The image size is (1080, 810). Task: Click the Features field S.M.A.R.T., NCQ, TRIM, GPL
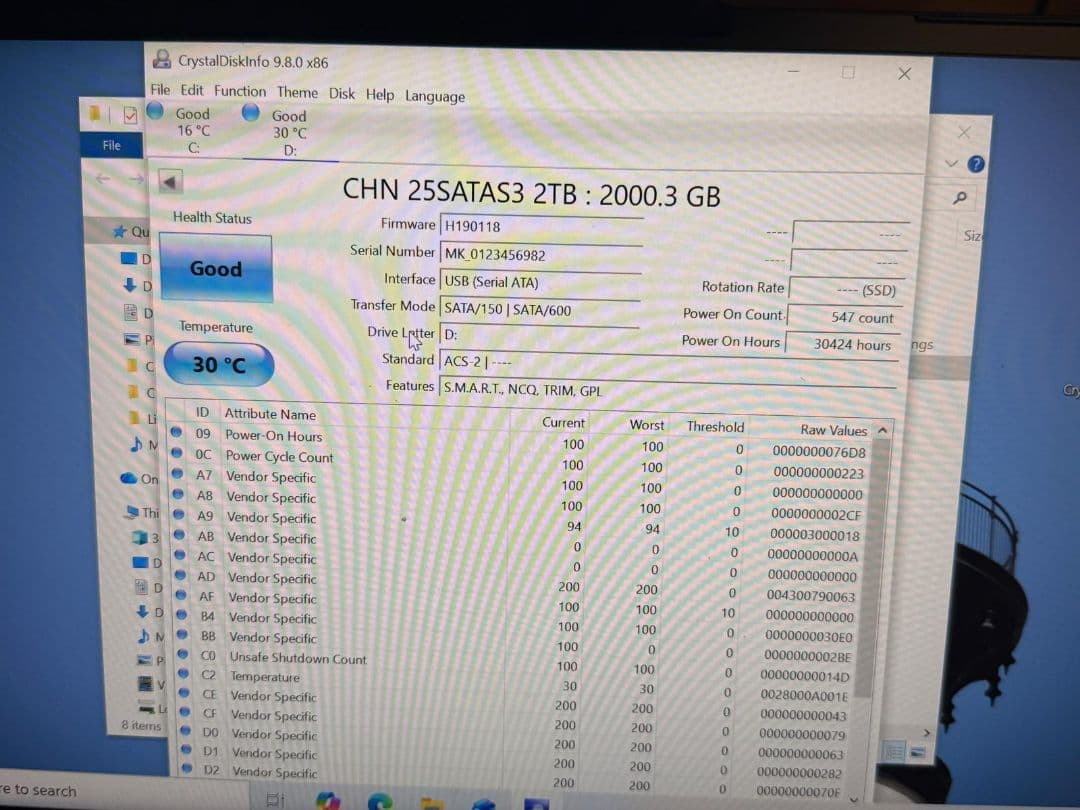[x=667, y=391]
